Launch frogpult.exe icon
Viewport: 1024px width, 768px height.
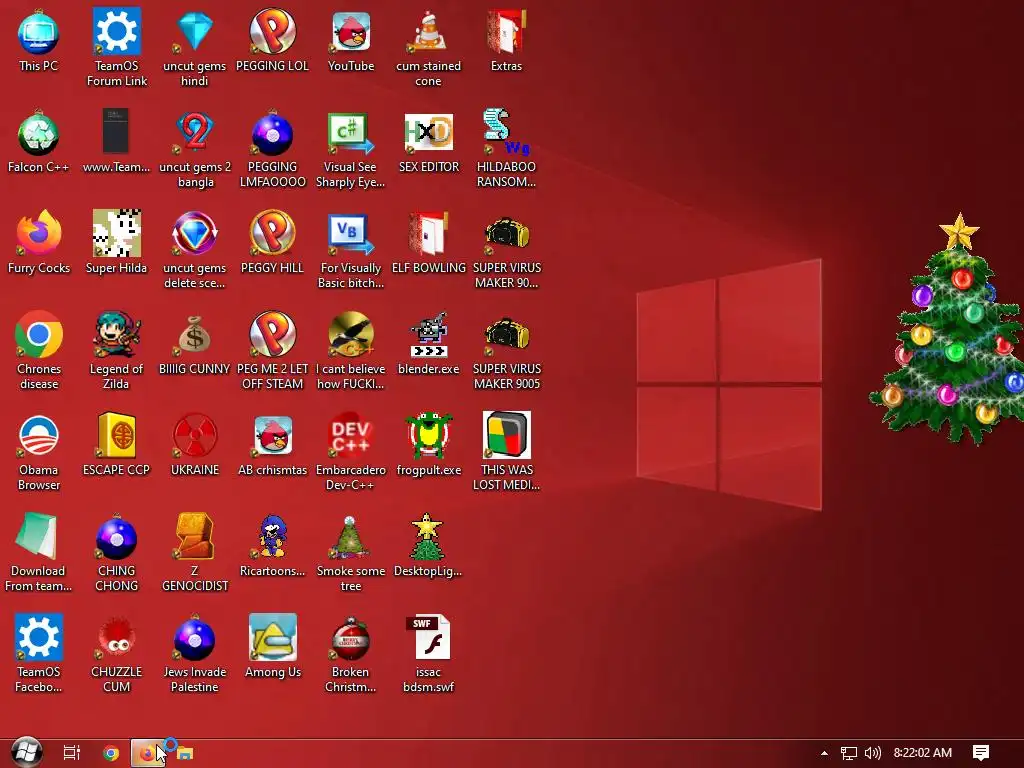(x=428, y=444)
